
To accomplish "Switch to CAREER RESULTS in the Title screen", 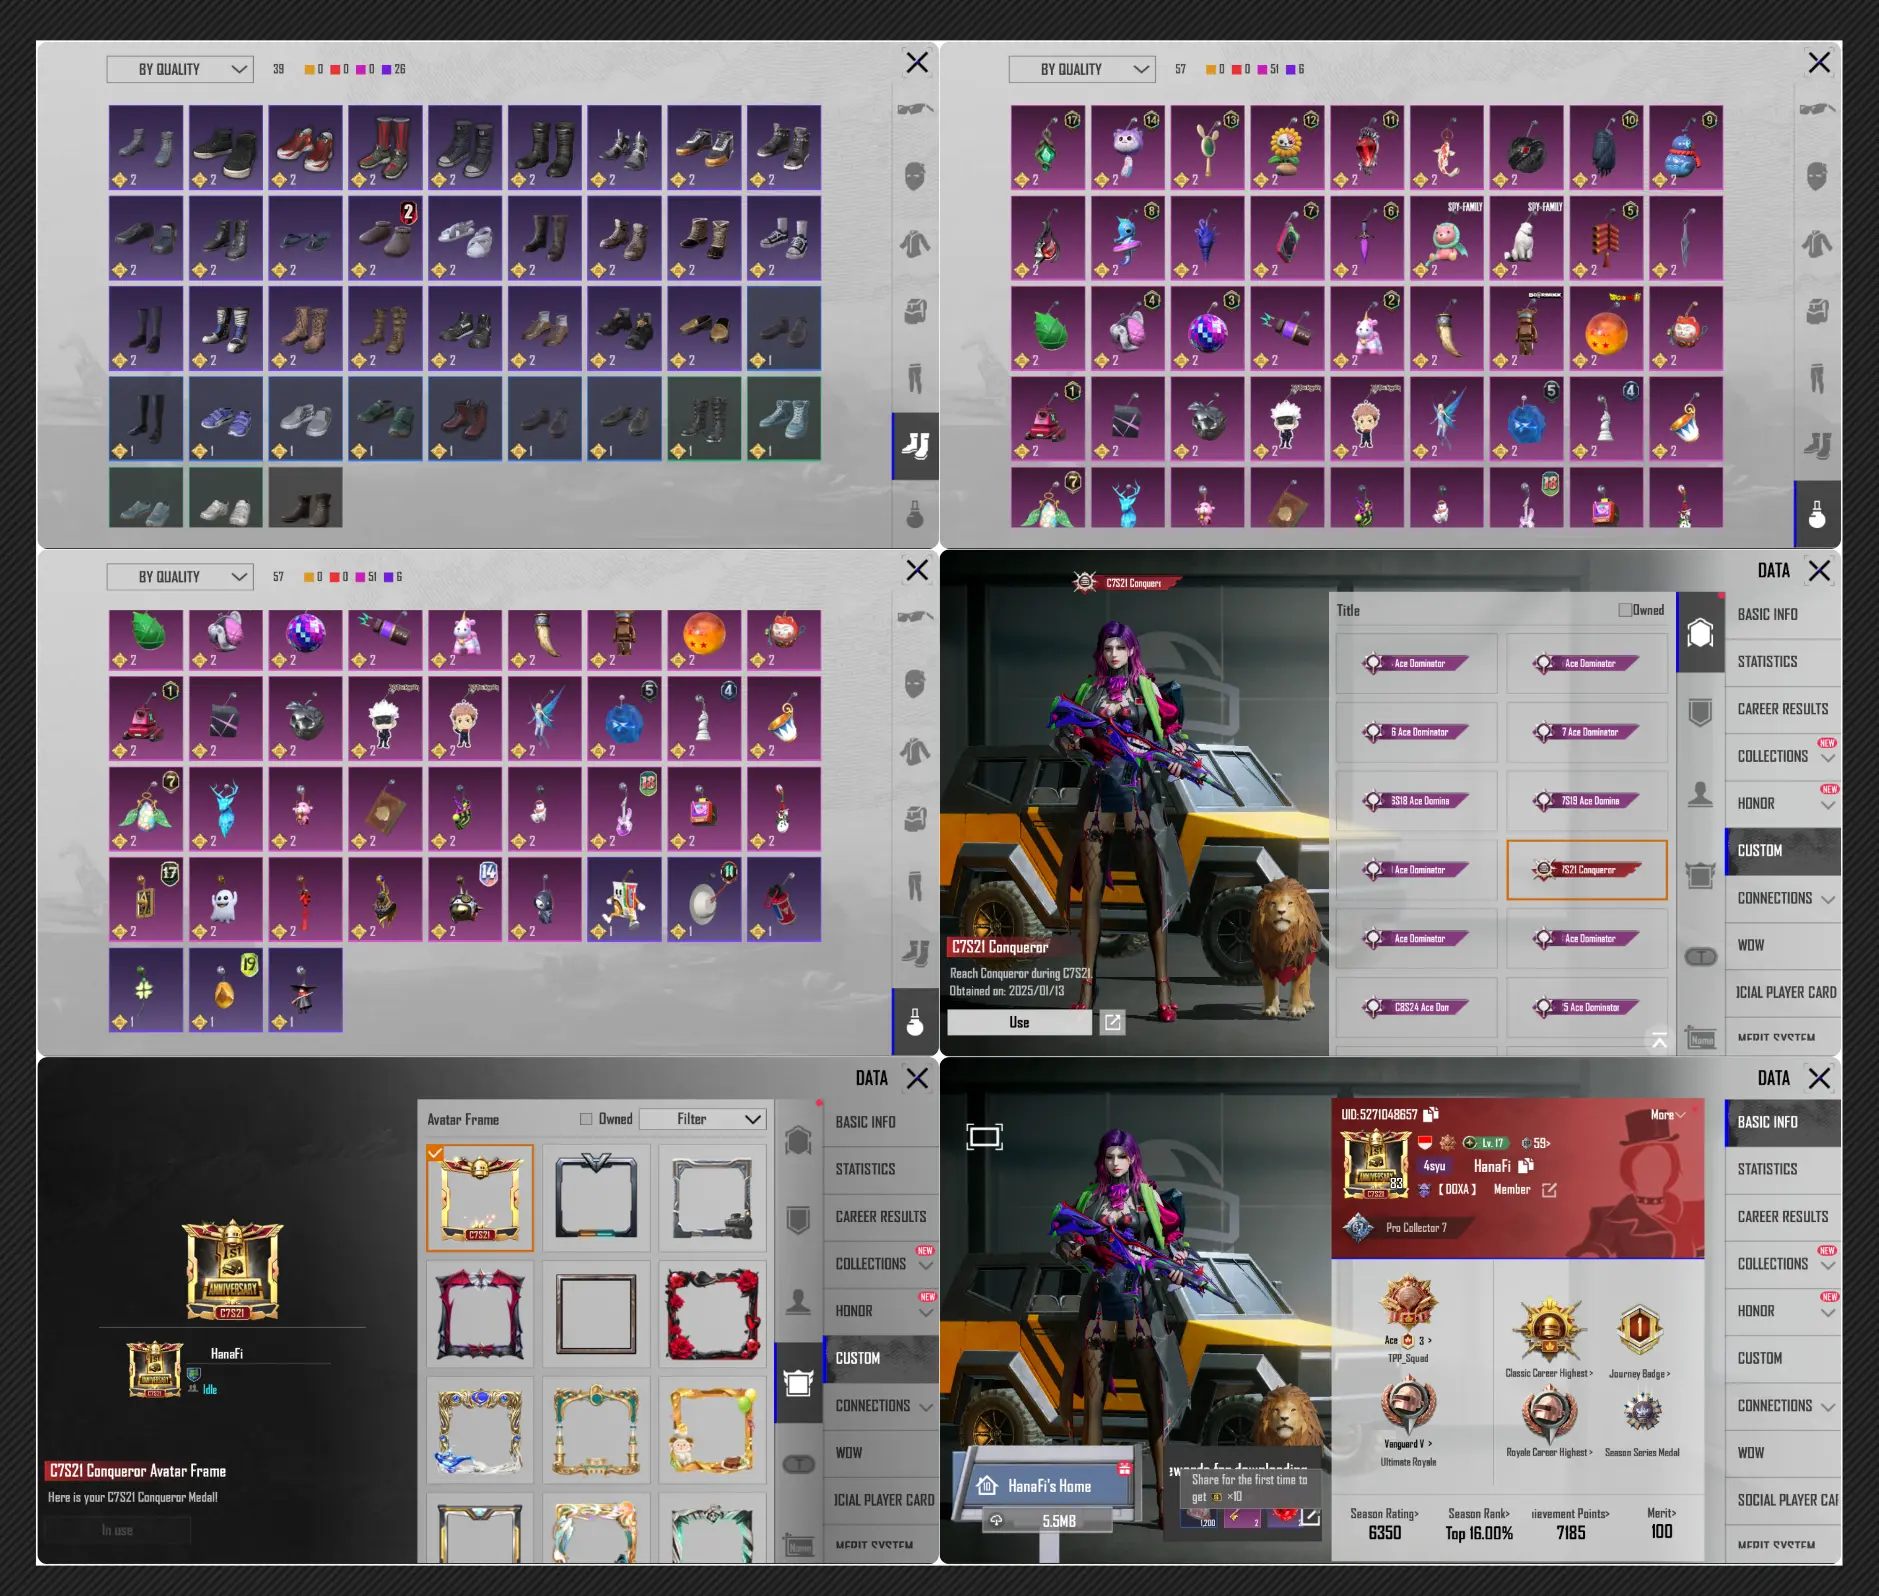I will [x=1782, y=709].
